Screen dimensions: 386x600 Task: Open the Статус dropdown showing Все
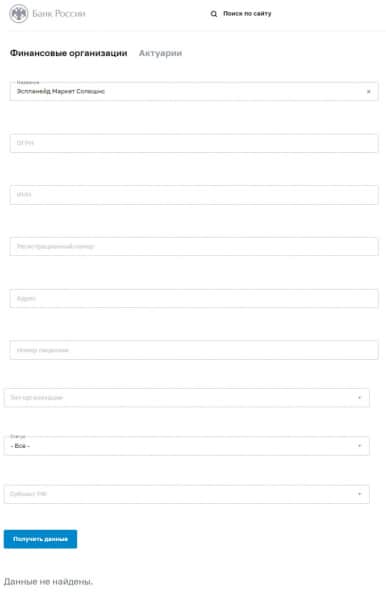(187, 446)
